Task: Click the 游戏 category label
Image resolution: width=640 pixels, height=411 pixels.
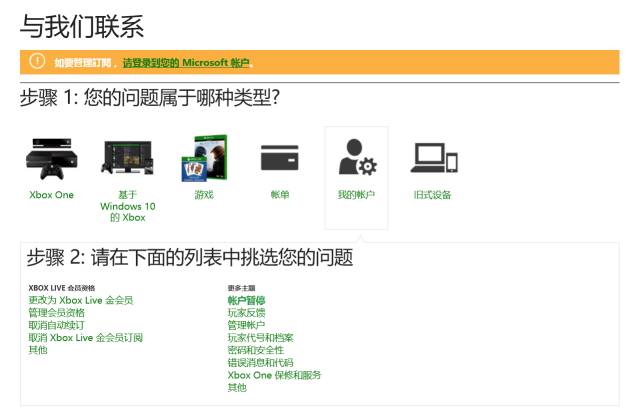Action: pos(204,195)
